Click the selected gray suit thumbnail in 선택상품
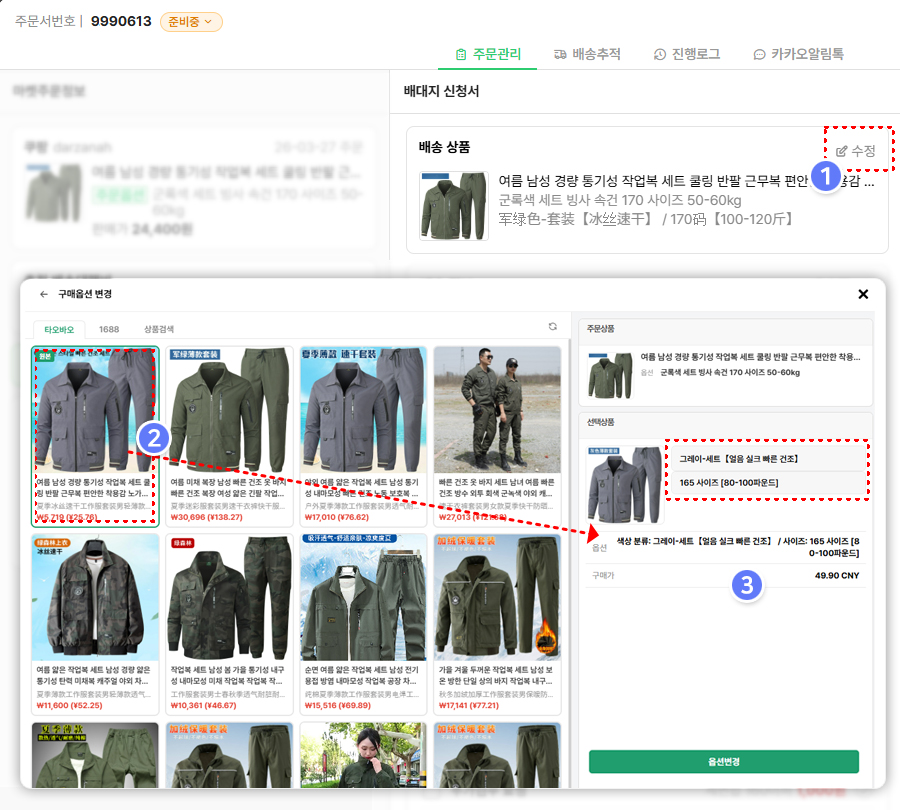Image resolution: width=900 pixels, height=810 pixels. 625,485
